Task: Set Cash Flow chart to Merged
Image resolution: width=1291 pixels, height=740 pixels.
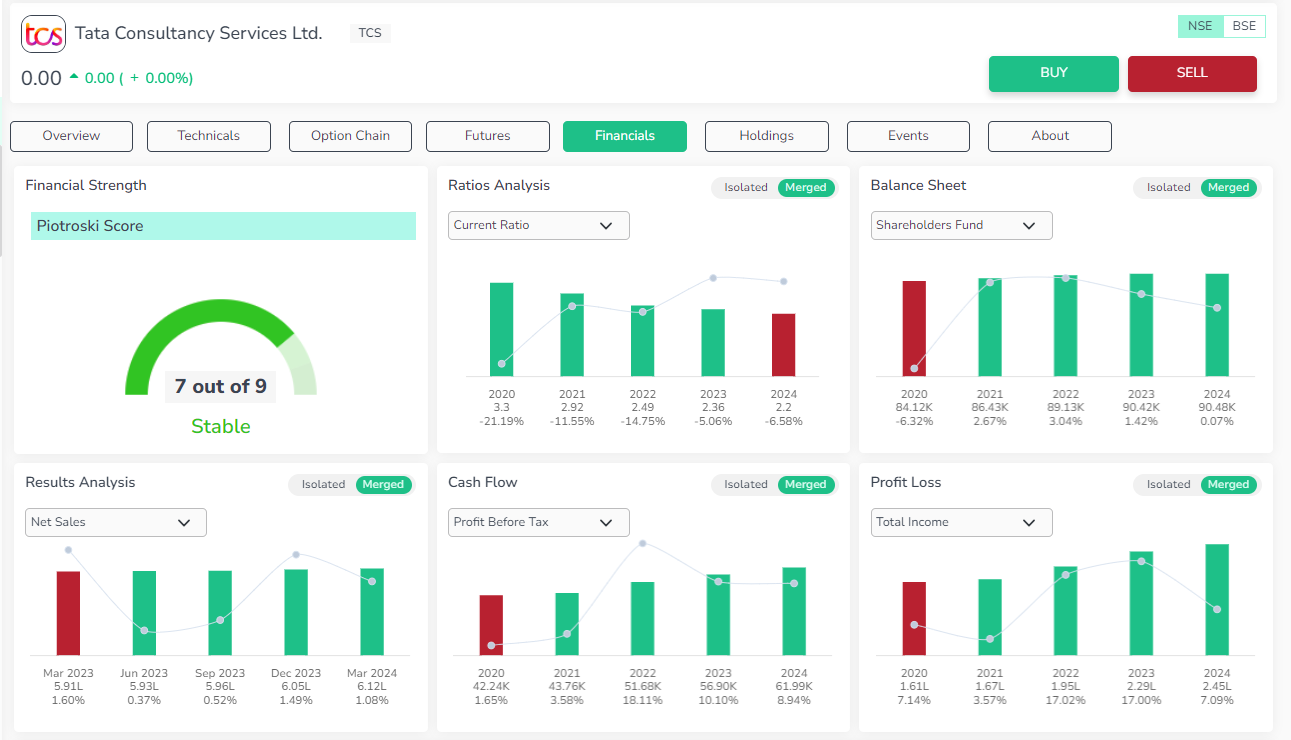Action: (x=806, y=484)
